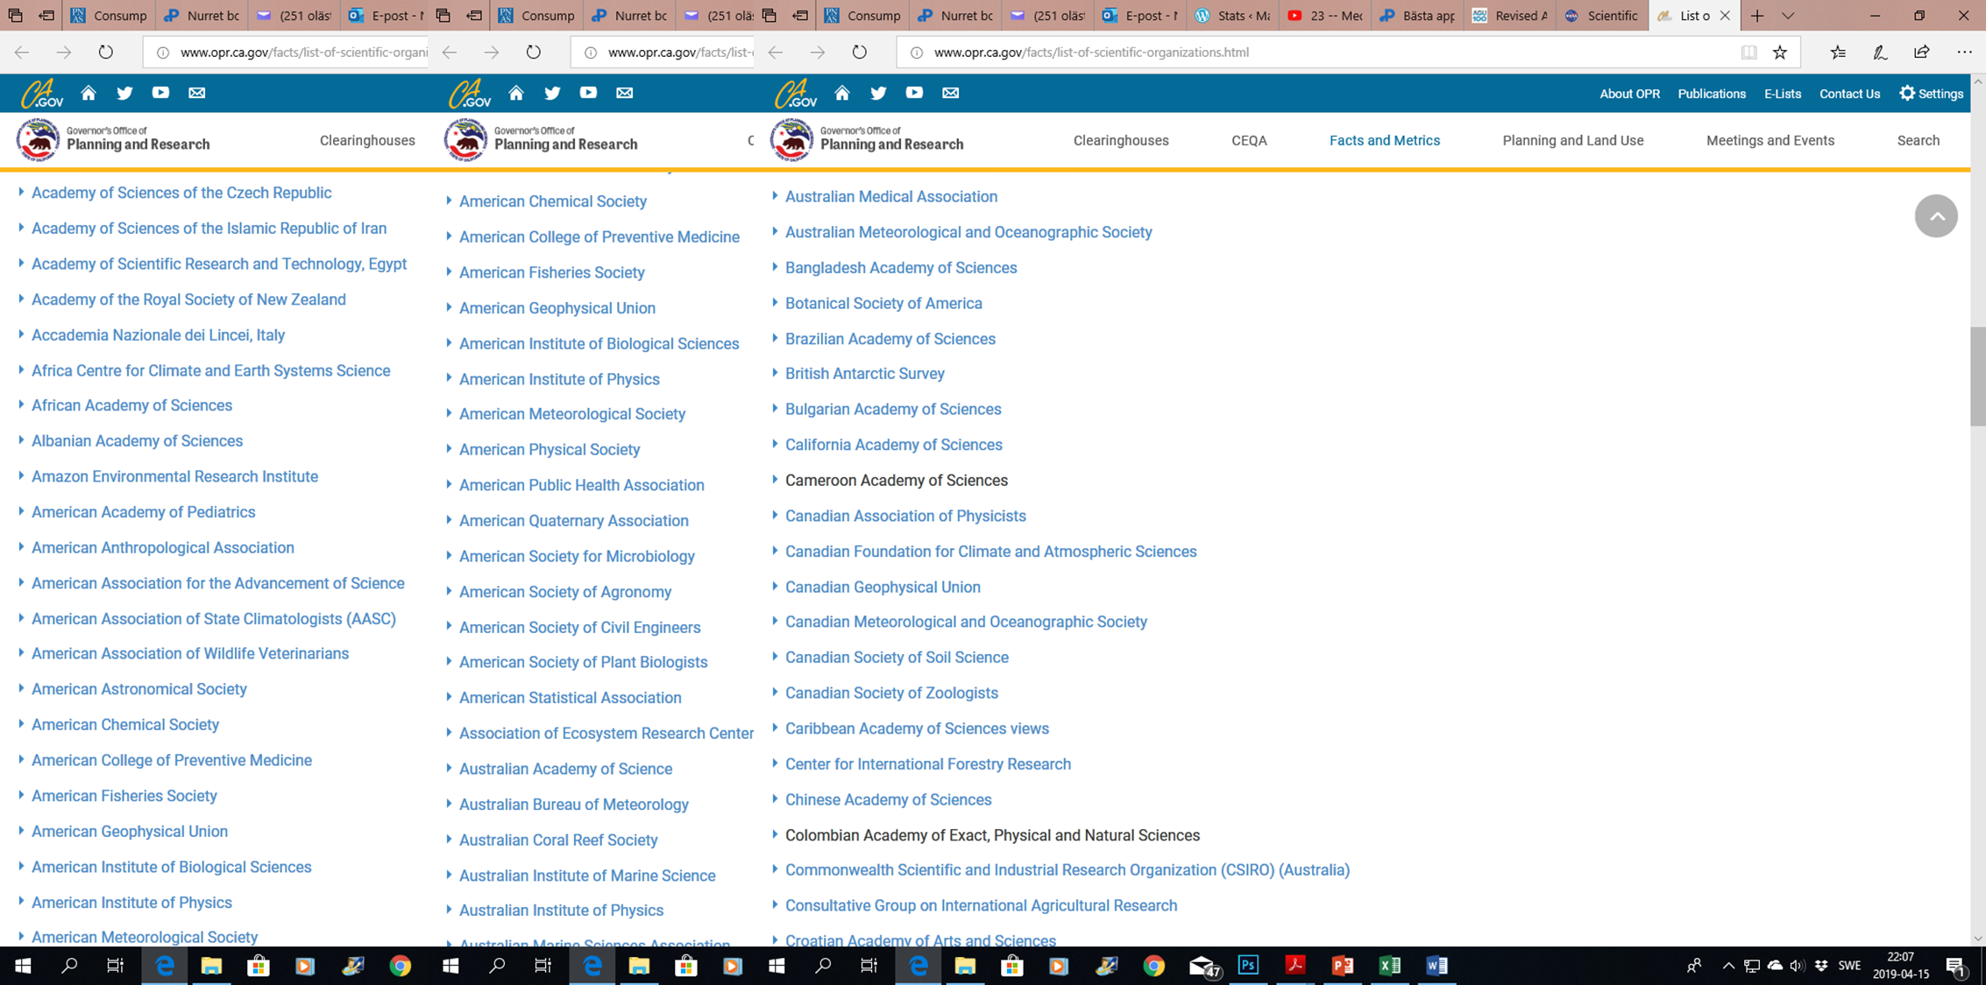Click the Add notes pen icon
Screen dimensions: 1986x985
point(1880,53)
